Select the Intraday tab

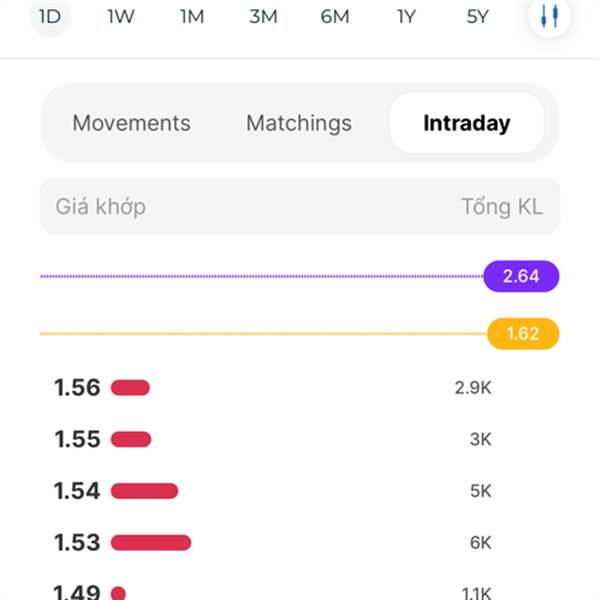[x=467, y=123]
